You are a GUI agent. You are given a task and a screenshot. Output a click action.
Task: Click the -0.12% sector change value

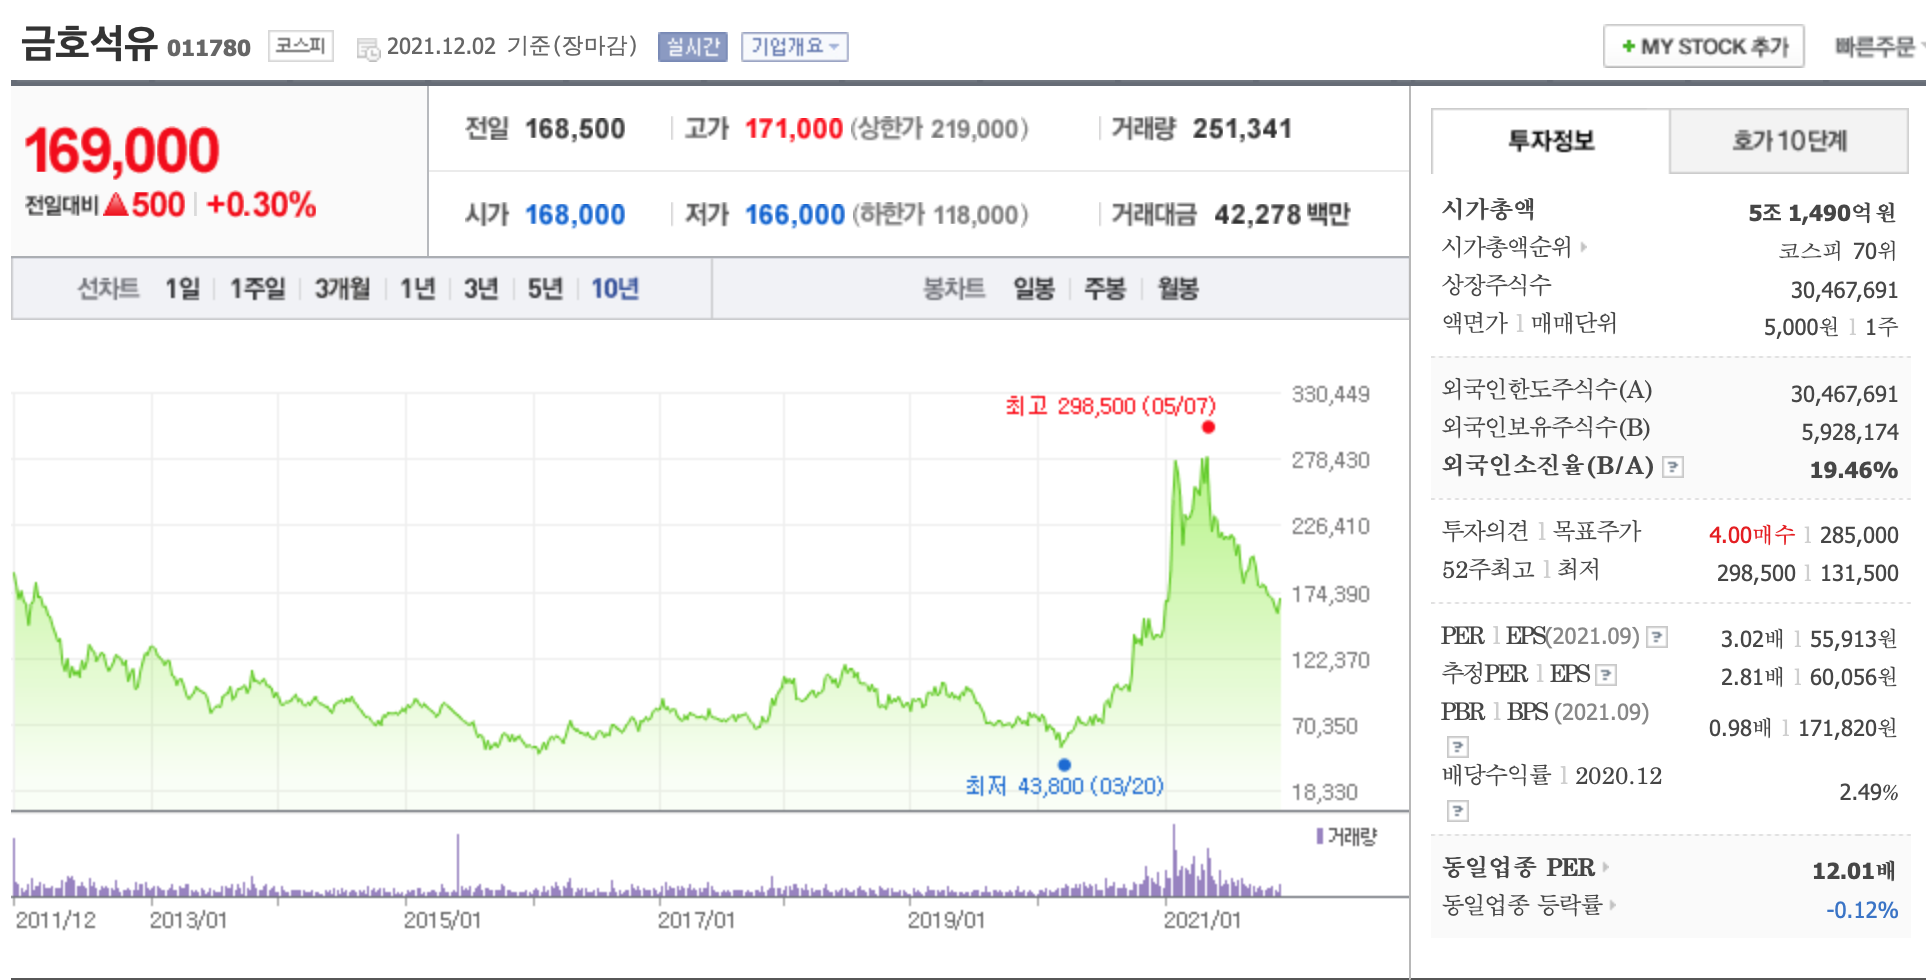[x=1862, y=910]
